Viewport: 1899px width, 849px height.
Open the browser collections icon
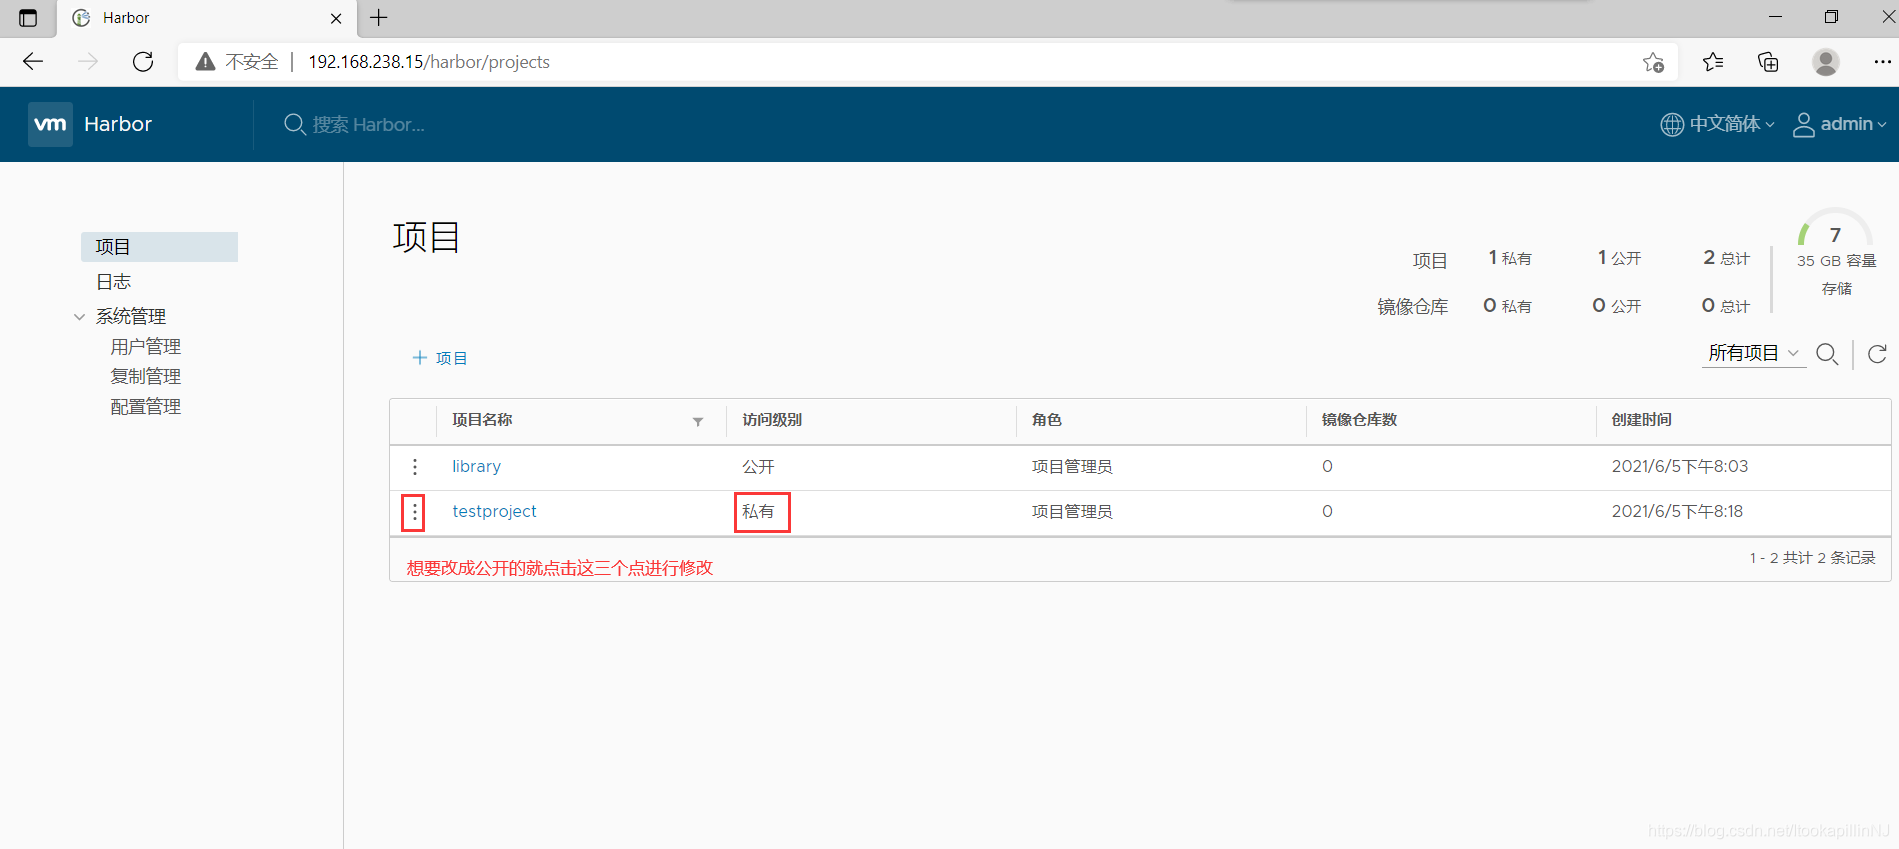[1768, 62]
